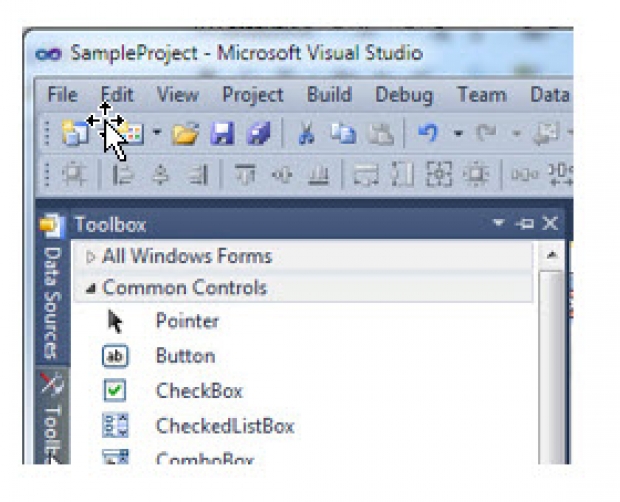Toggle the Toolbox auto-hide pin

525,224
